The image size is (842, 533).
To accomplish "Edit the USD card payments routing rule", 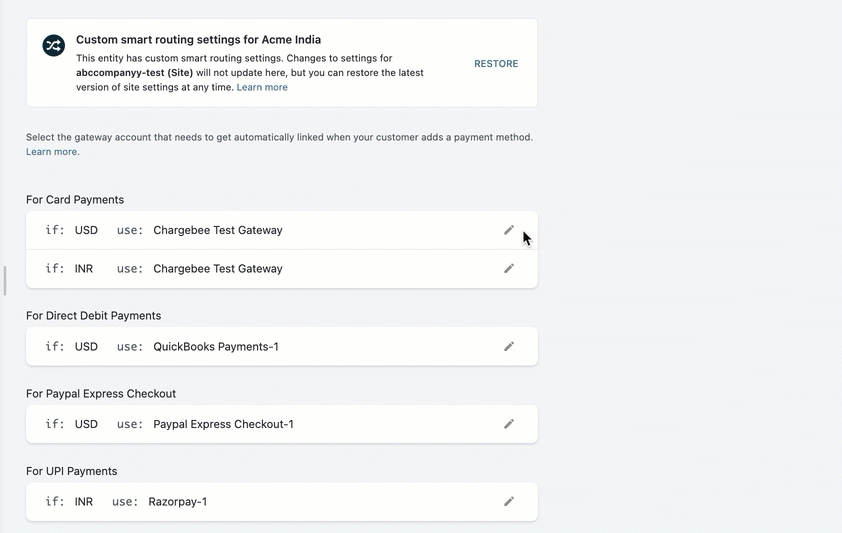I will [x=509, y=230].
